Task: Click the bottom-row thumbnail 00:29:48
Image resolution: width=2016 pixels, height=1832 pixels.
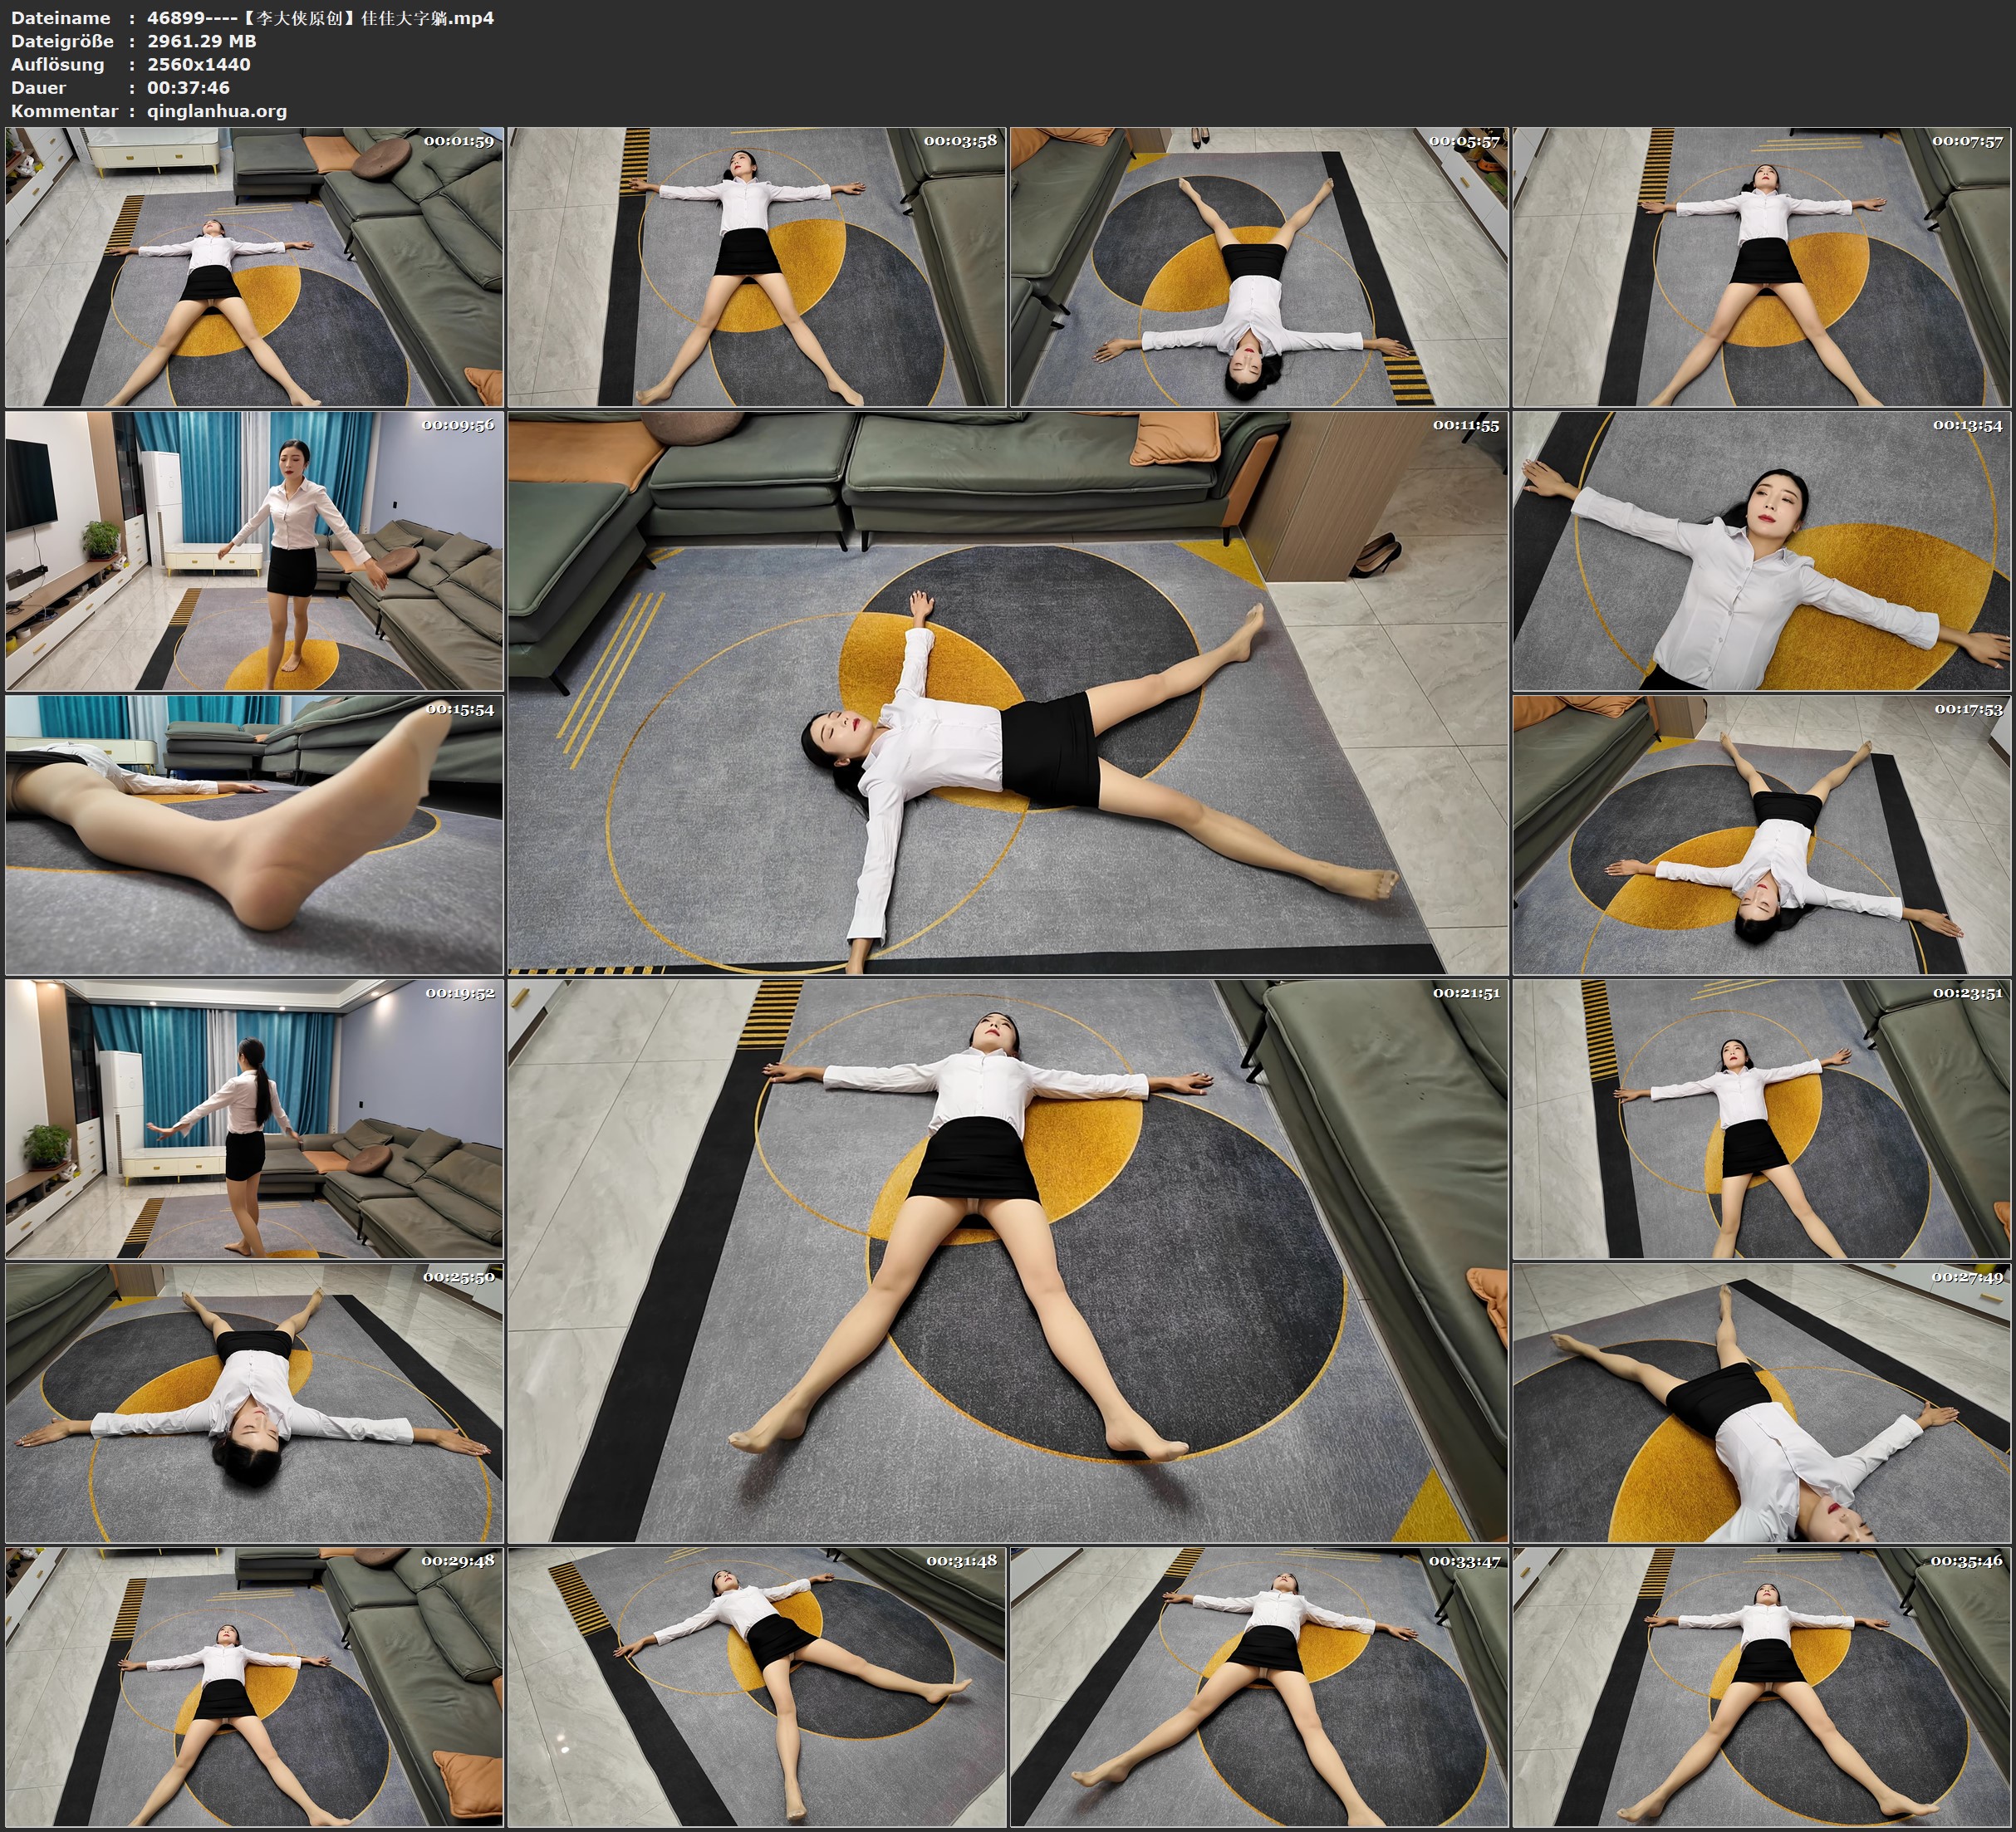Action: 254,1687
